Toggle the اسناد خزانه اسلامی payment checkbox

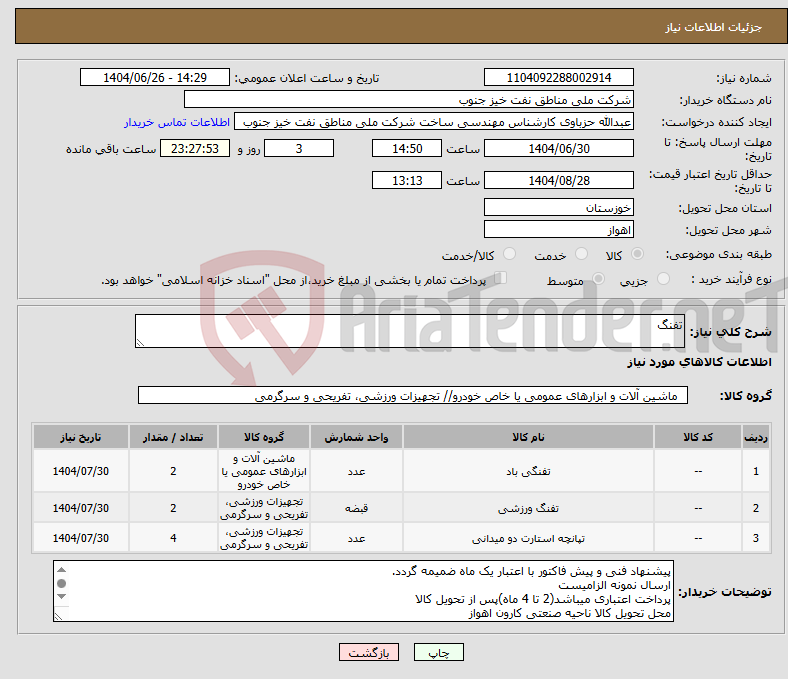tap(501, 278)
